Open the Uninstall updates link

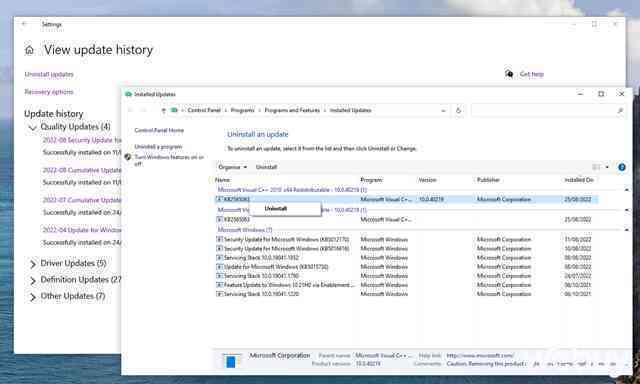point(49,74)
